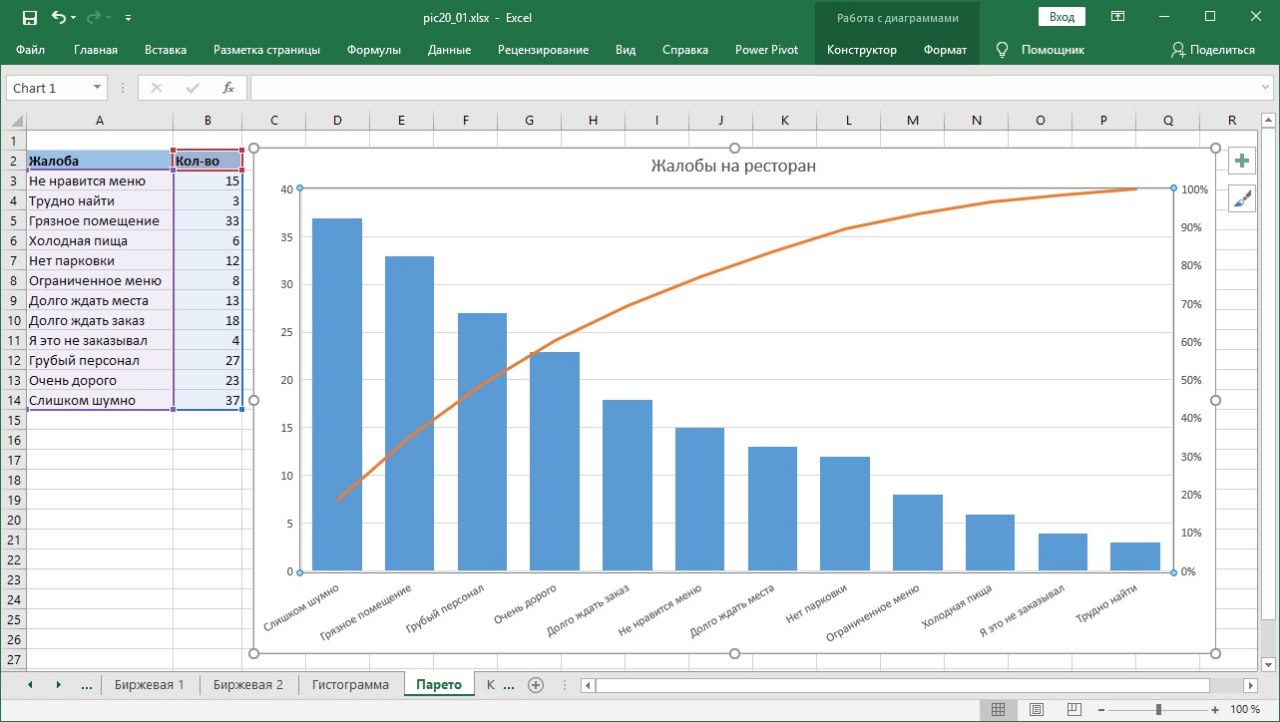This screenshot has height=722, width=1280.
Task: Switch to Page Break Preview icon
Action: (x=1075, y=709)
